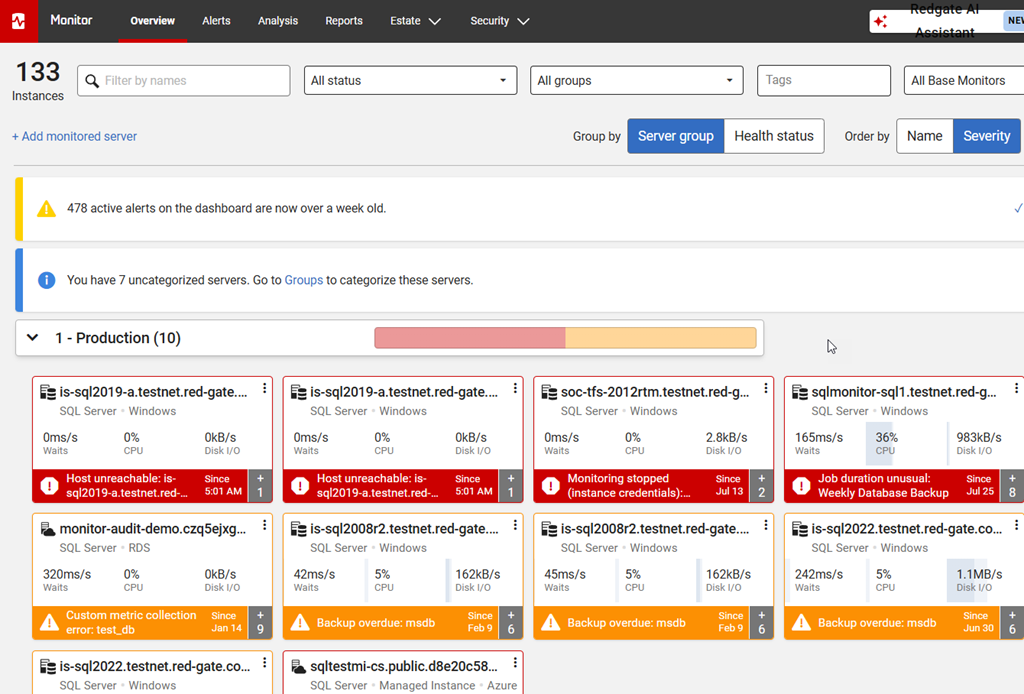Viewport: 1024px width, 694px height.
Task: Expand the Security menu in the navigation bar
Action: (x=500, y=21)
